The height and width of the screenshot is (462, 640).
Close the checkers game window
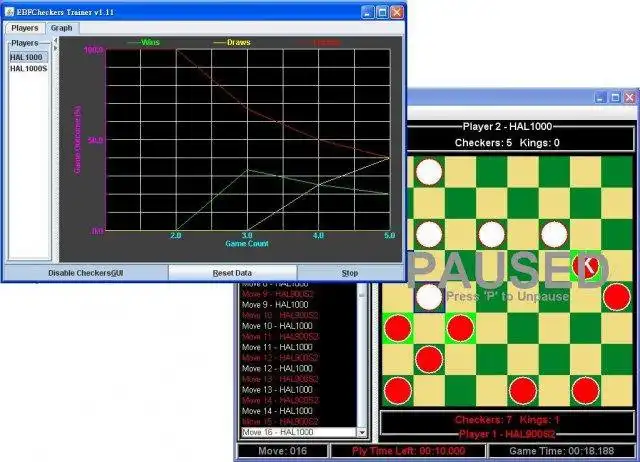(x=630, y=98)
